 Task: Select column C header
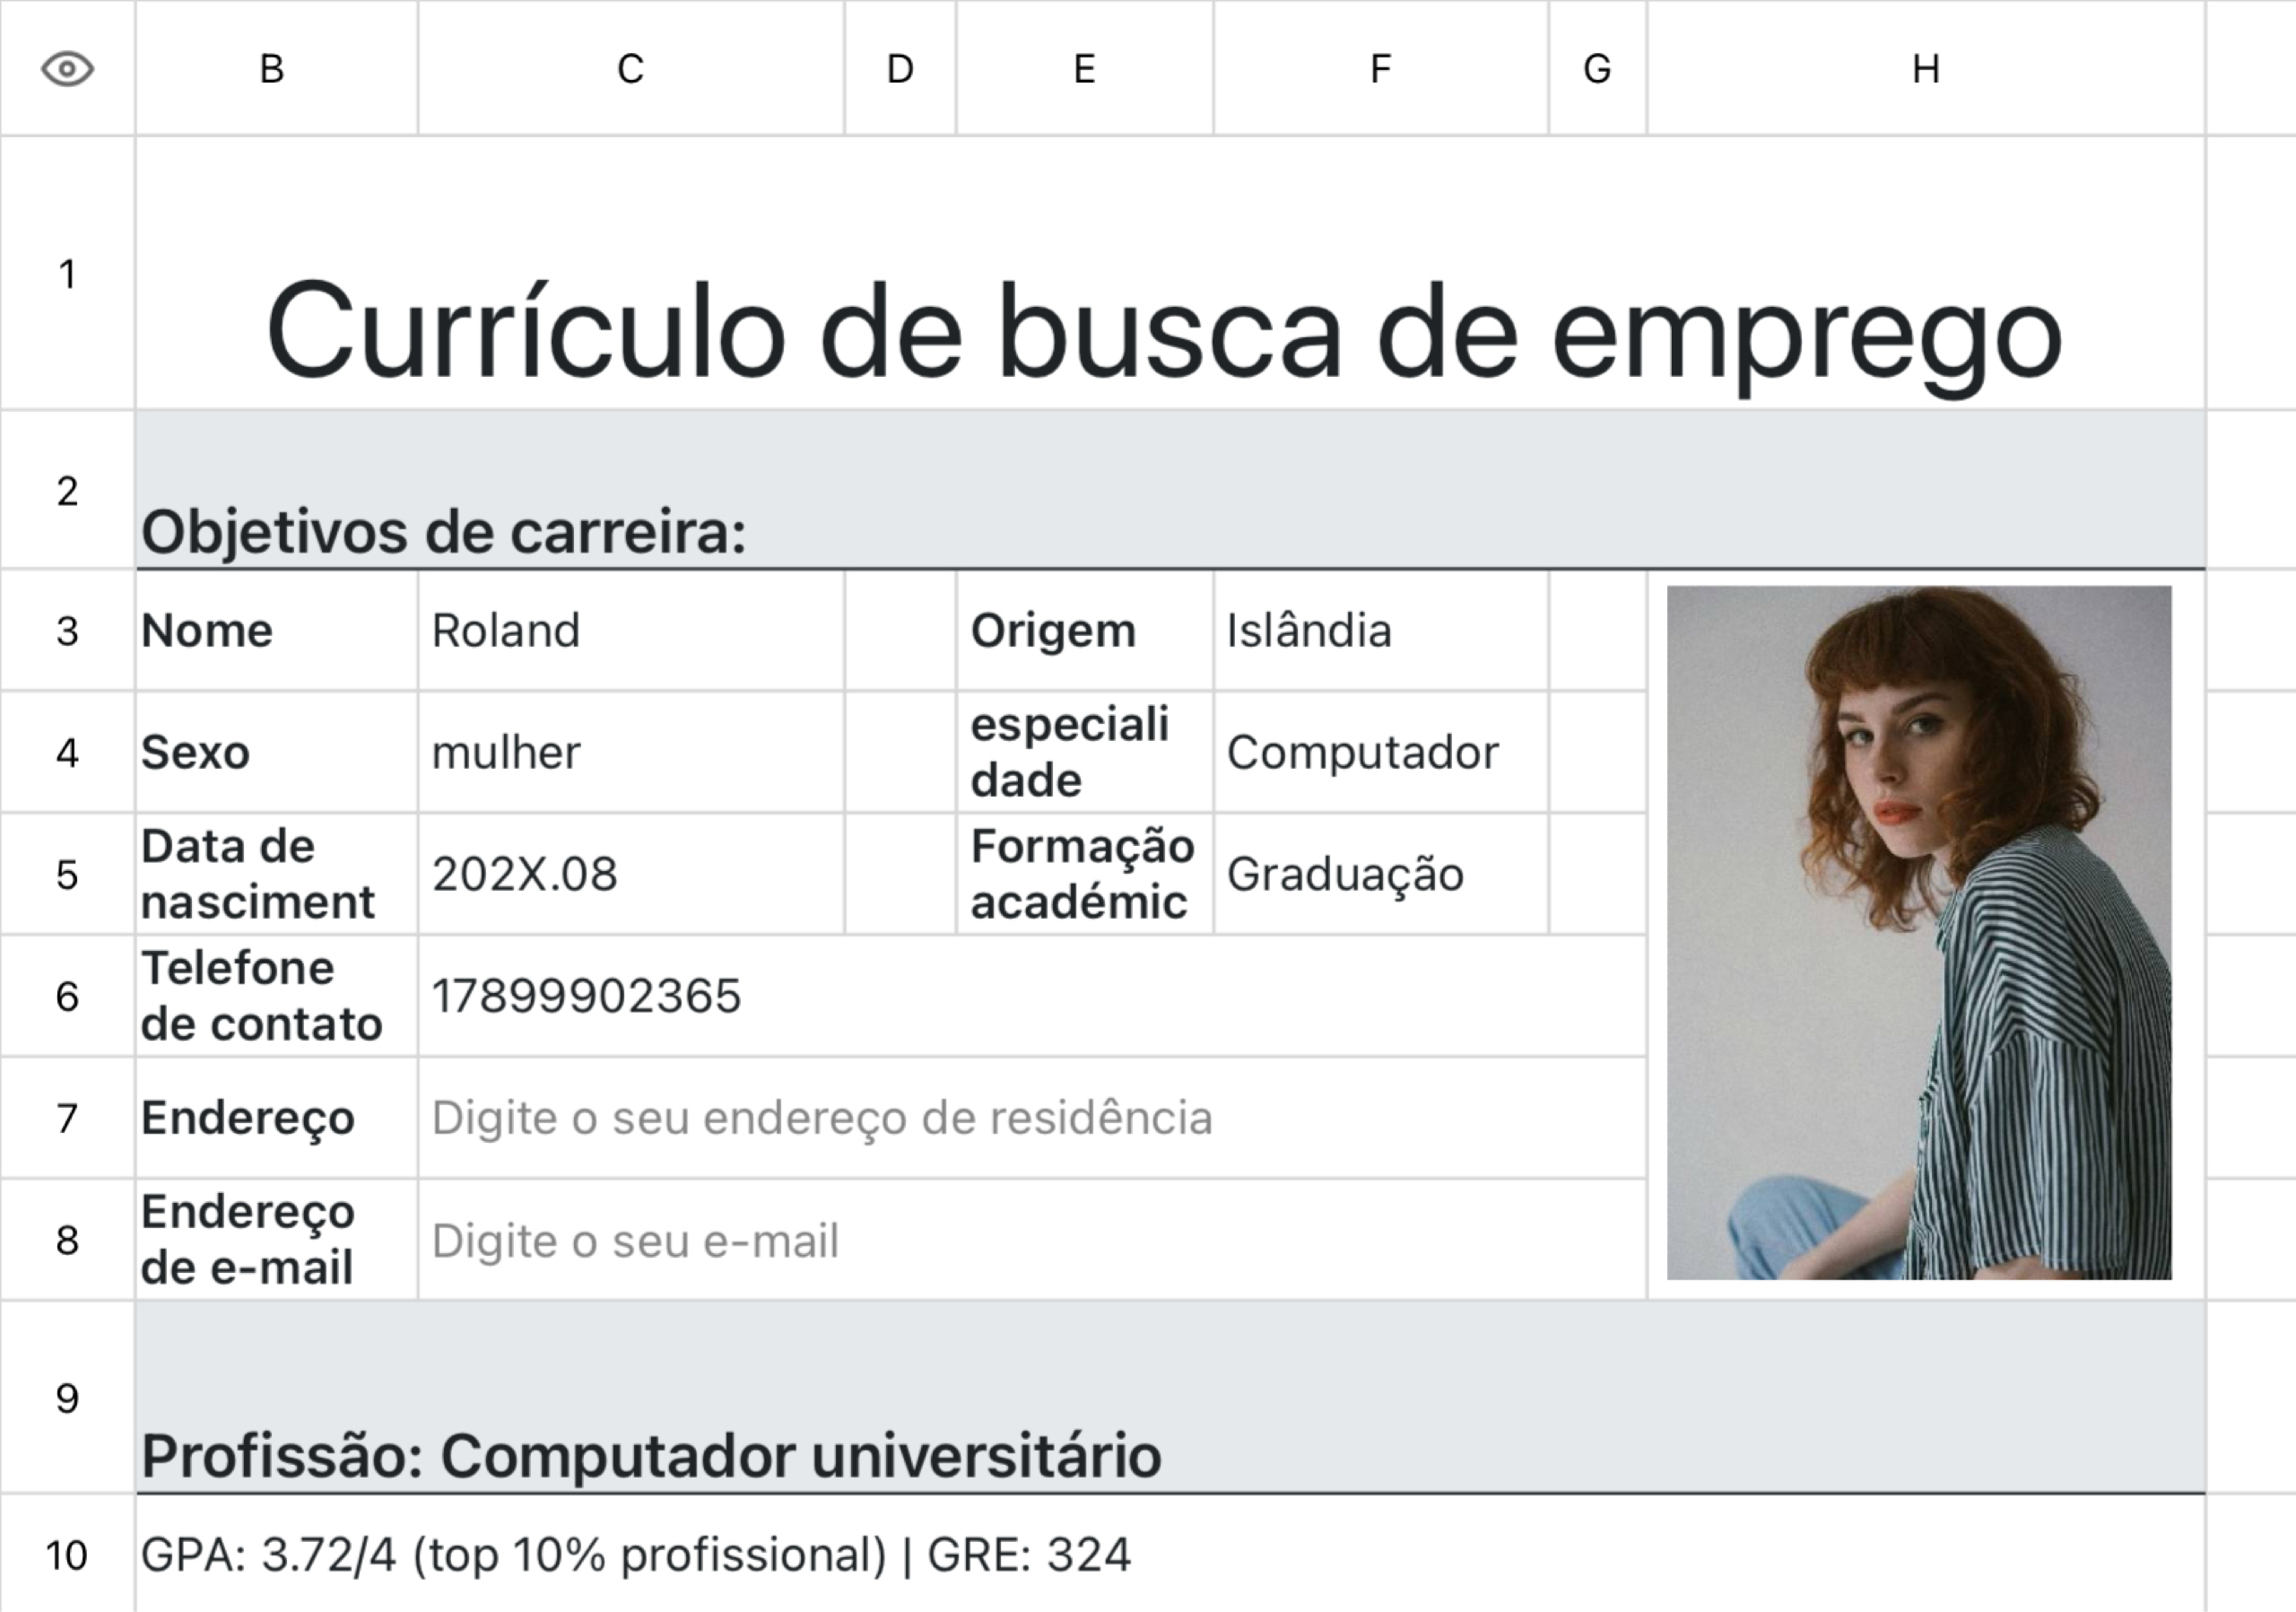tap(631, 68)
